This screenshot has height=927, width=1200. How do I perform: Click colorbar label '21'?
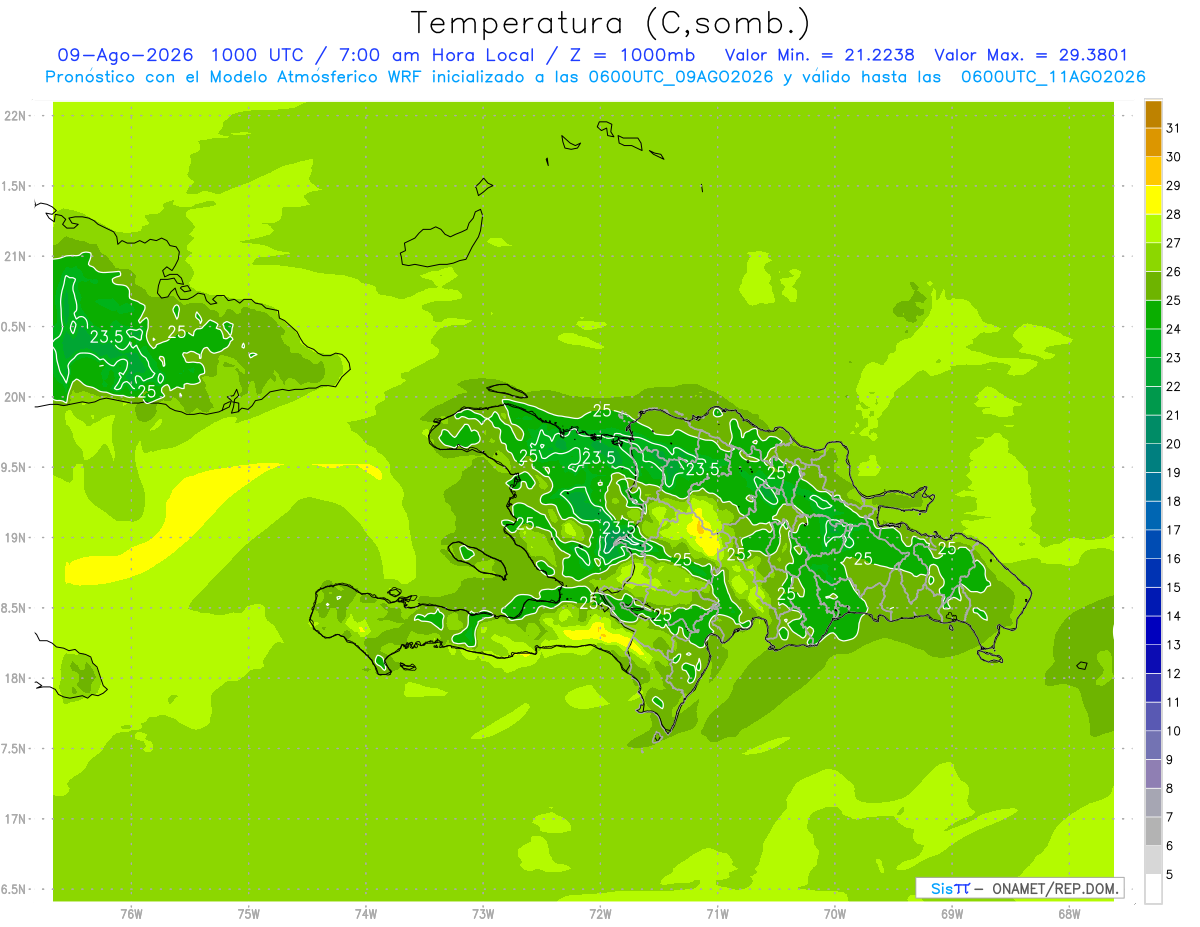(1174, 415)
